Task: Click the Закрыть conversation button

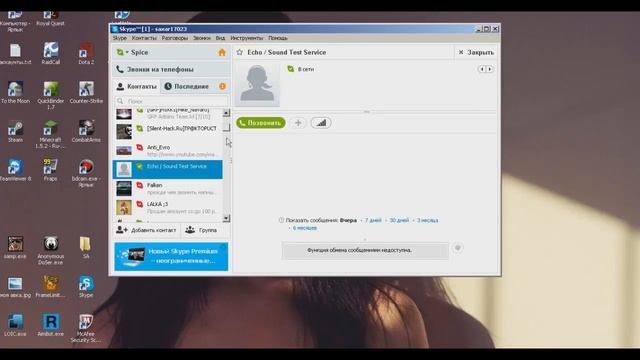Action: [476, 52]
